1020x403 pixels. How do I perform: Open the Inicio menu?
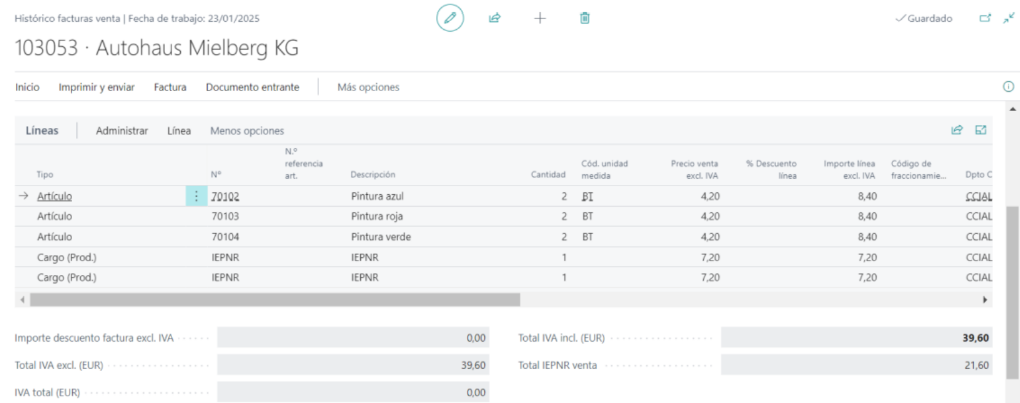(27, 87)
